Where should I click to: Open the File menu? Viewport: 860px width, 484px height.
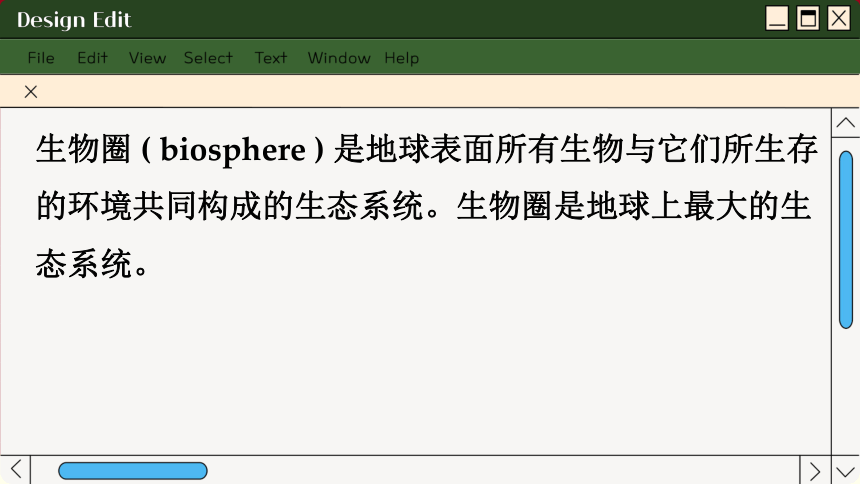(41, 58)
